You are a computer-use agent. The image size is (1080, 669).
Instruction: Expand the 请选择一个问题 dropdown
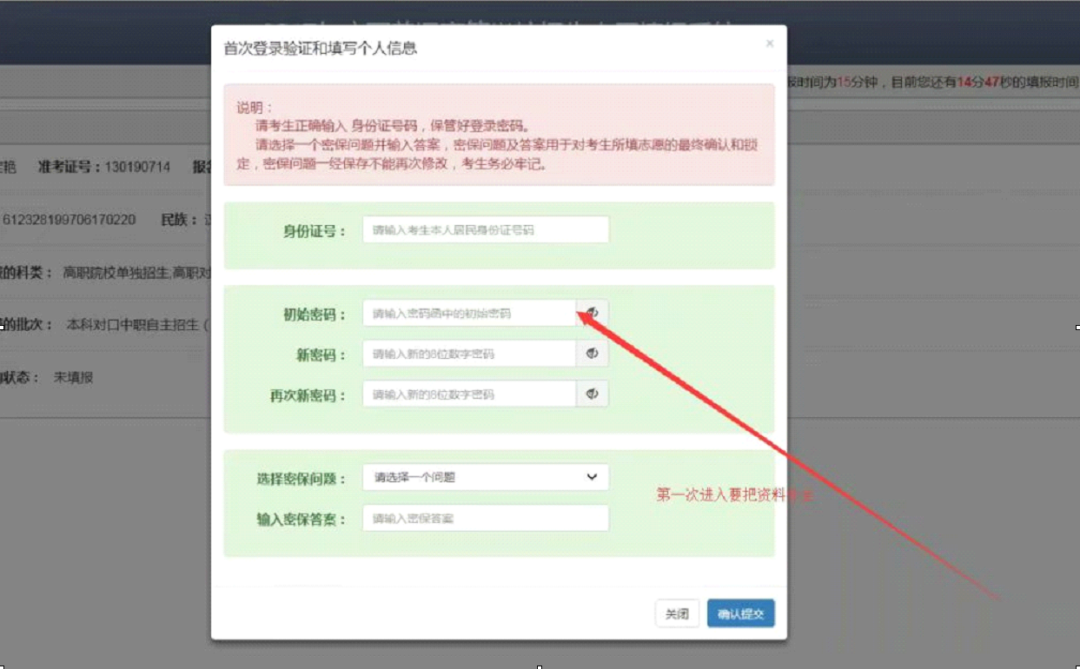click(485, 477)
